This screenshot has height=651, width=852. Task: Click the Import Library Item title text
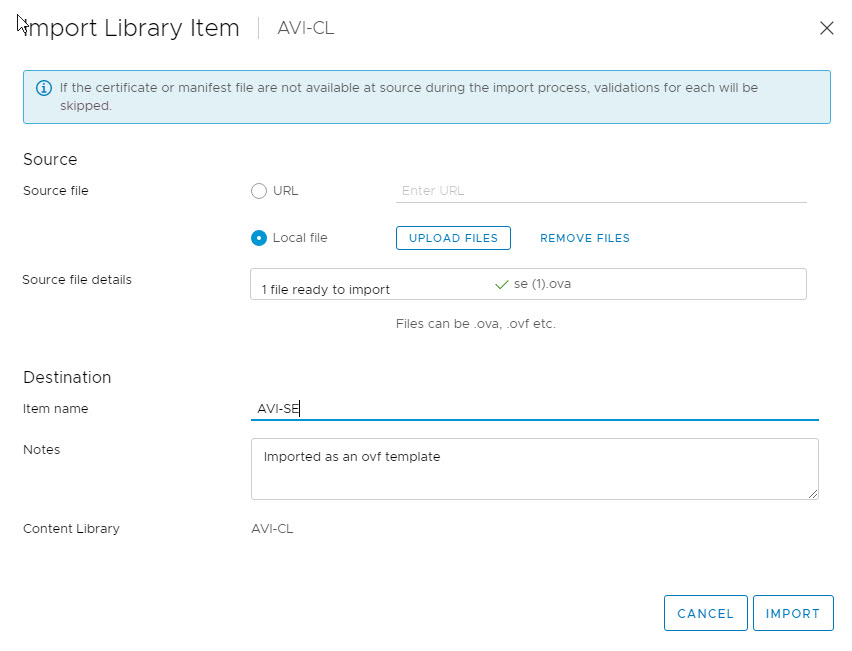pos(132,28)
